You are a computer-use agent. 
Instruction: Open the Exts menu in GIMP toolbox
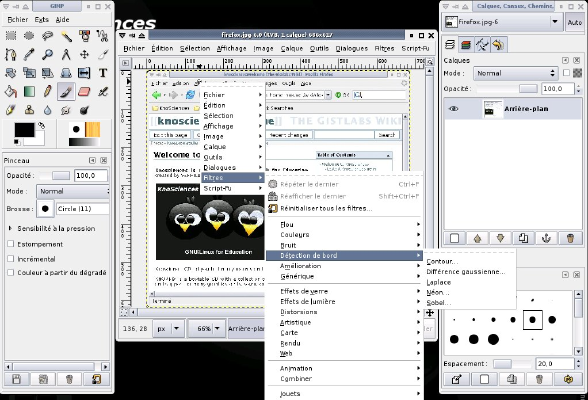click(x=42, y=19)
